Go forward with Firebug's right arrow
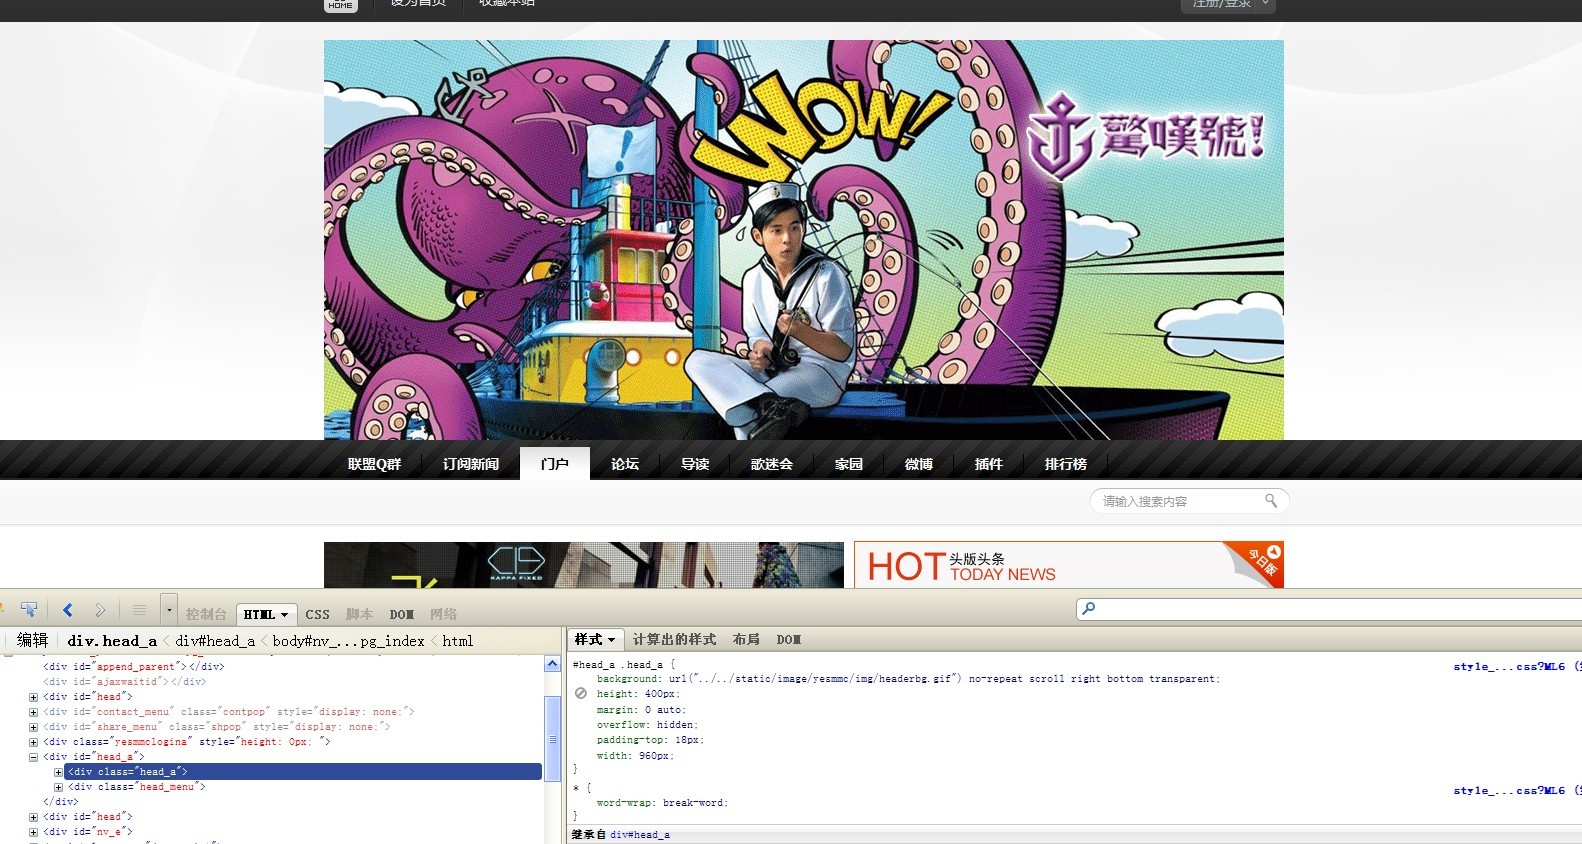This screenshot has height=844, width=1582. coord(100,610)
